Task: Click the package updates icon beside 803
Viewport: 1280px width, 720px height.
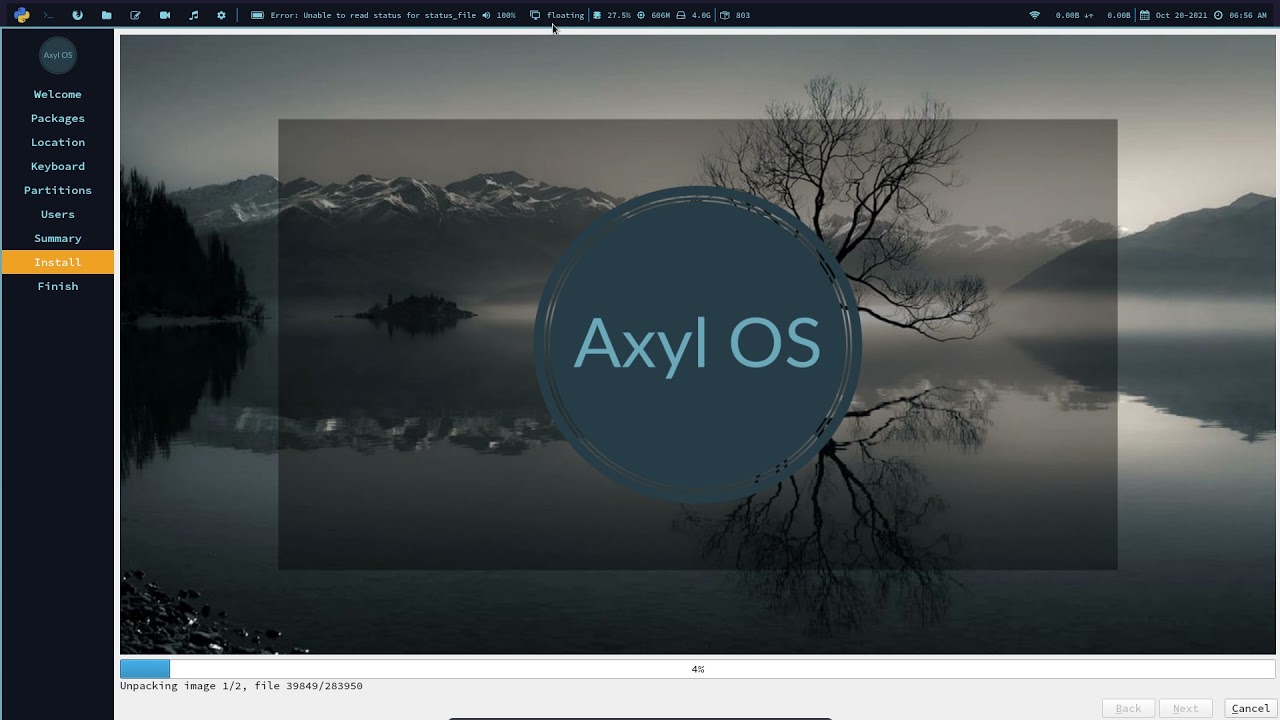Action: 725,15
